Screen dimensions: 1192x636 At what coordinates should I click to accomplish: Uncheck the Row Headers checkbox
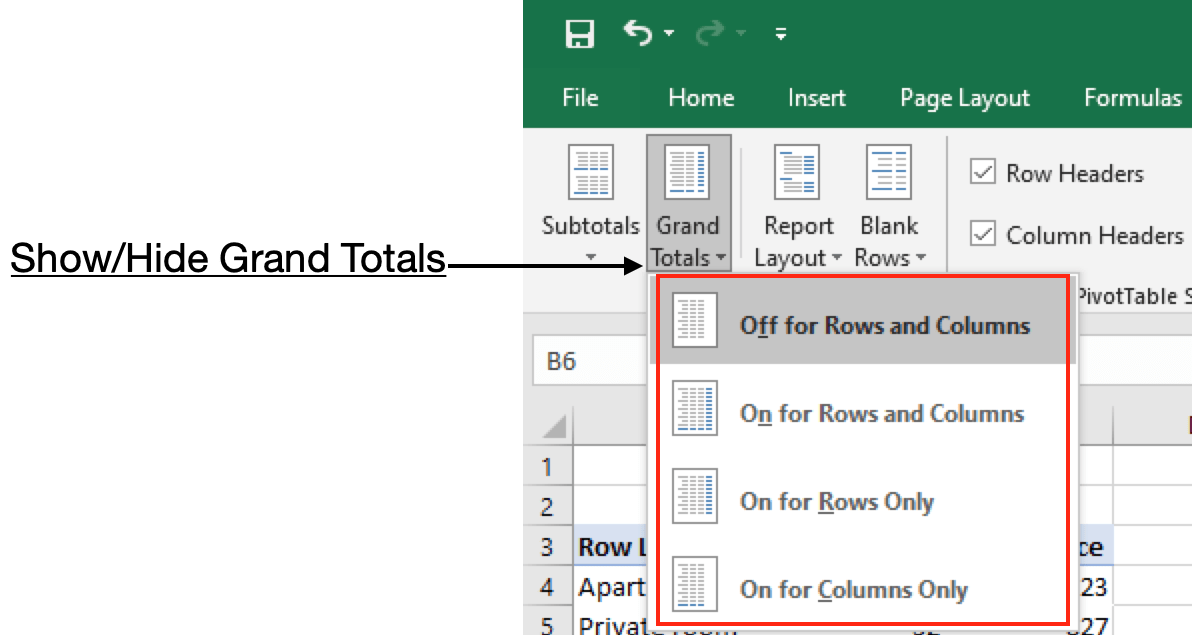coord(983,173)
